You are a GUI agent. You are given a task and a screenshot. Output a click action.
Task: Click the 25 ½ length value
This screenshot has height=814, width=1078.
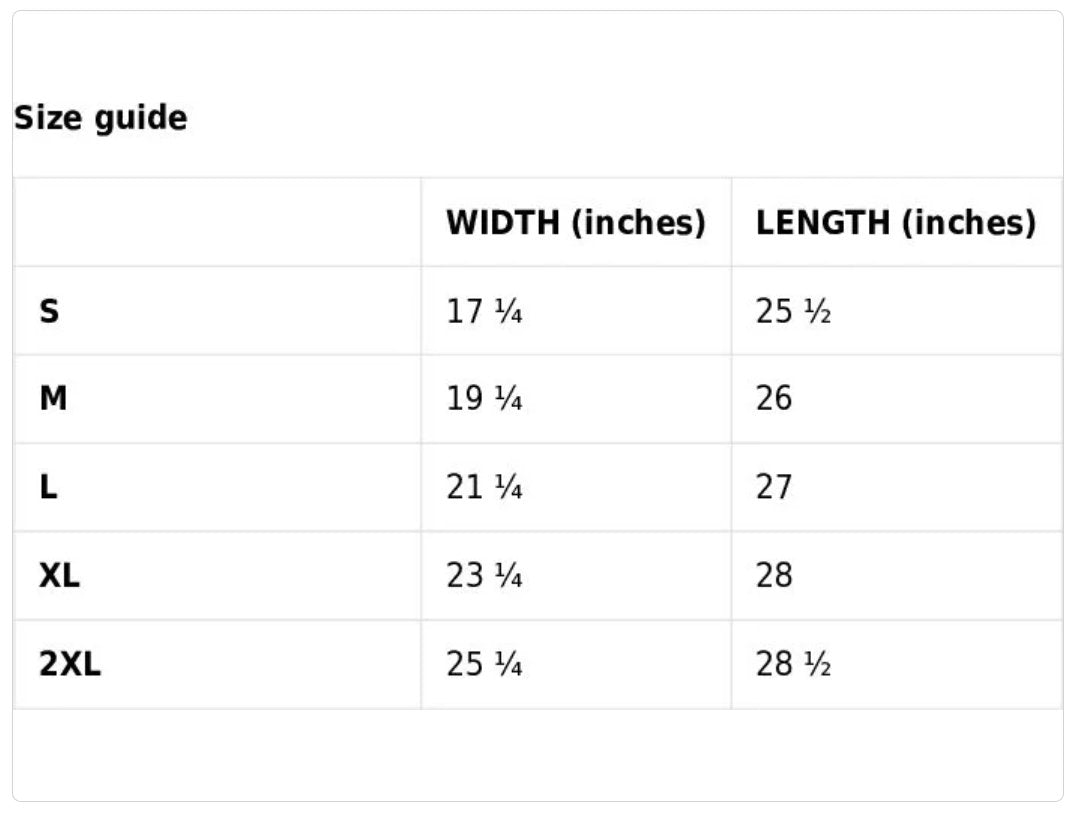[794, 312]
